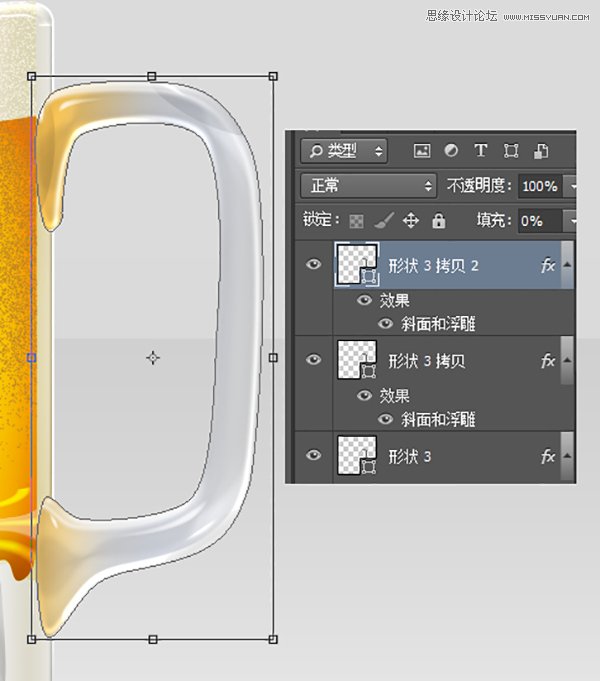Image resolution: width=600 pixels, height=681 pixels.
Task: Click the top-right transform handle
Action: (273, 76)
